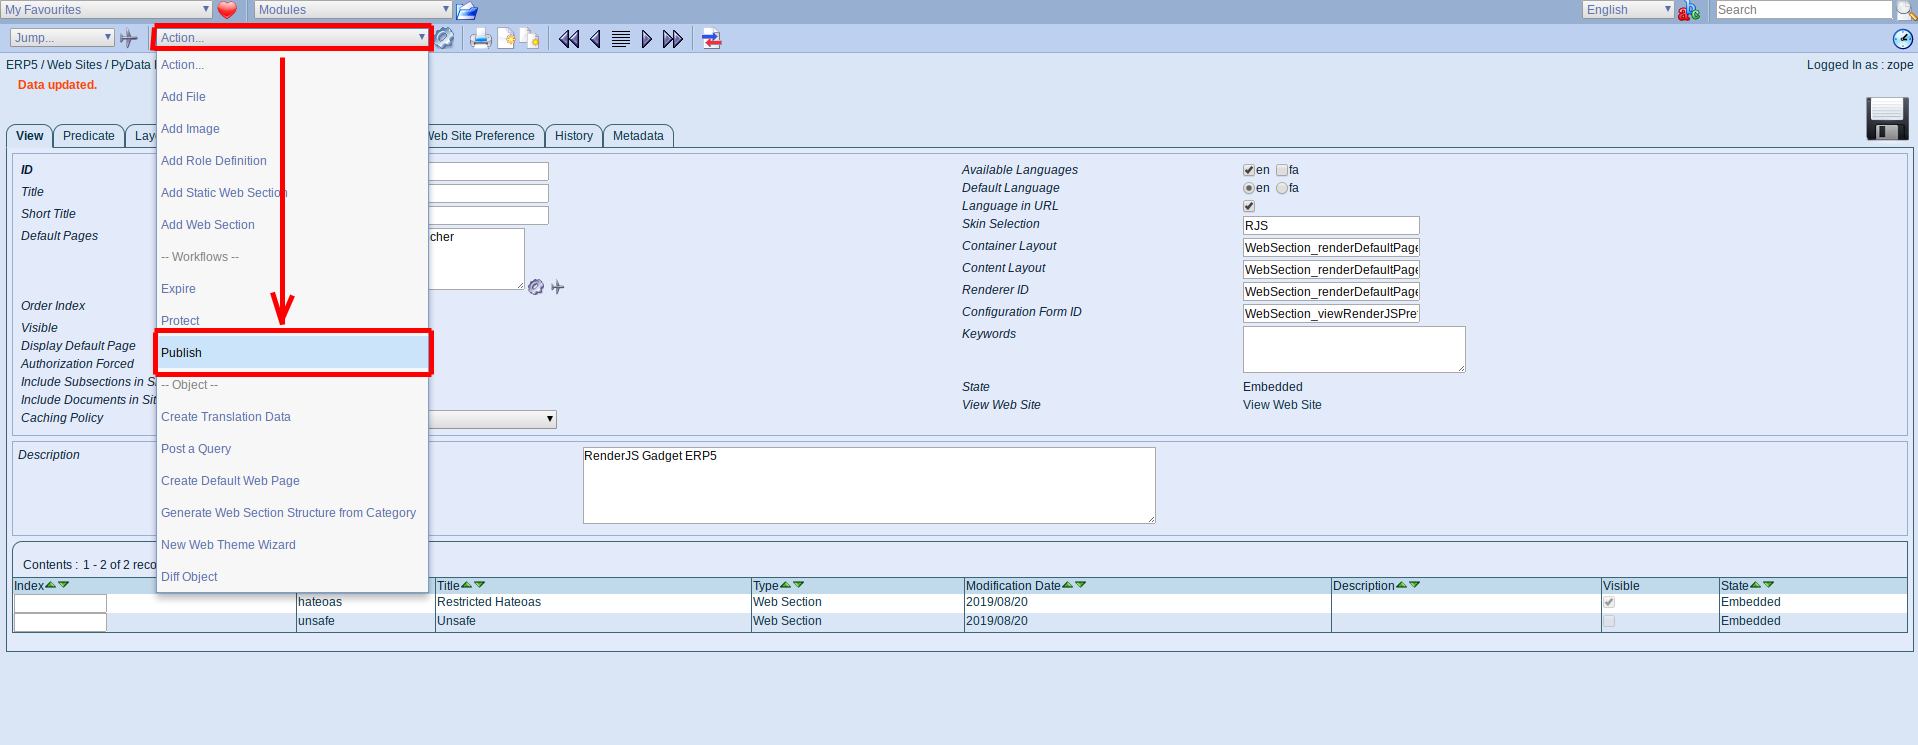
Task: Open the Web Site Preference tab
Action: [486, 136]
